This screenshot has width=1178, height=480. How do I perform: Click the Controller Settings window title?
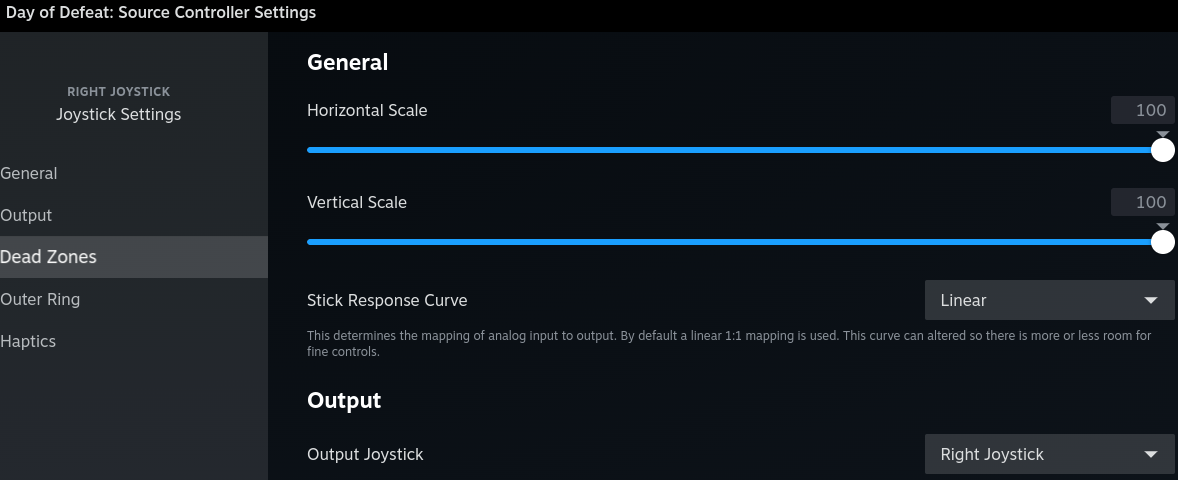(x=161, y=13)
